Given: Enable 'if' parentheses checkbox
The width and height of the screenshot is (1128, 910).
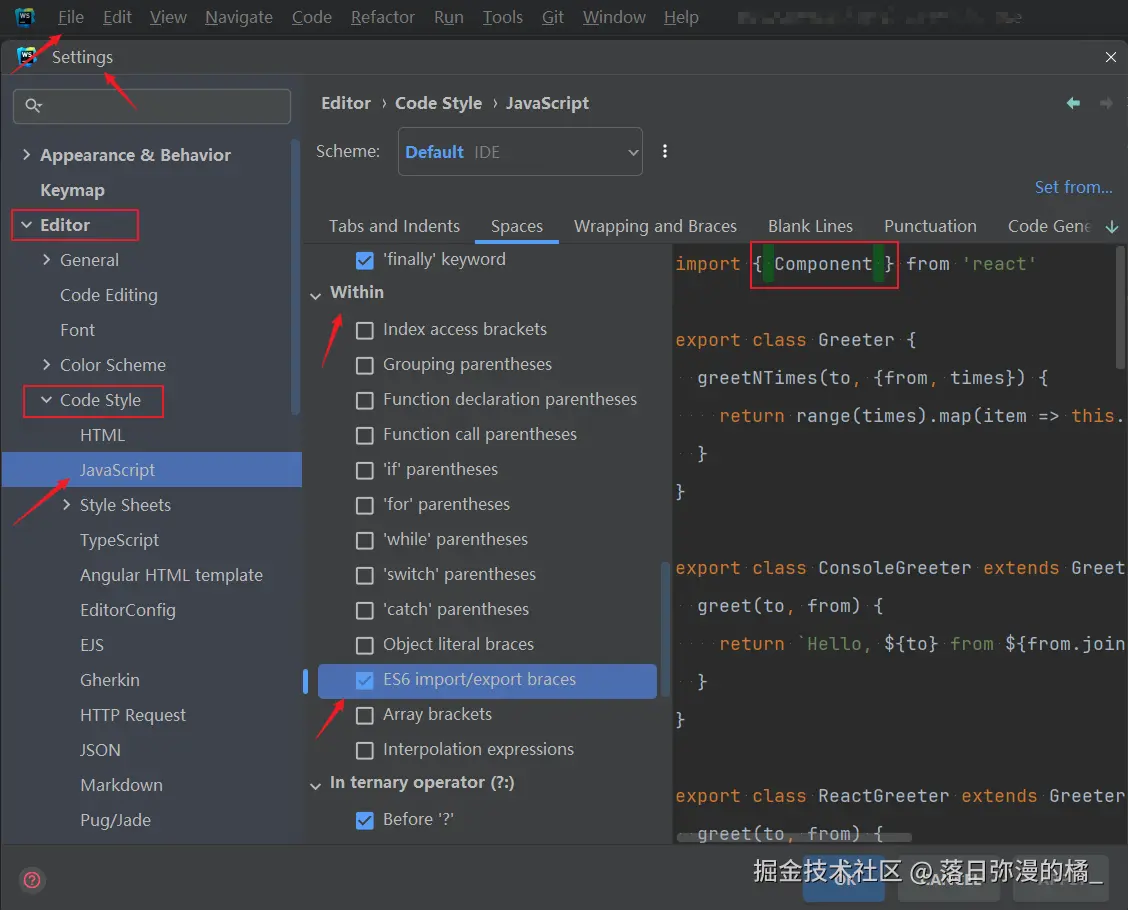Looking at the screenshot, I should click(x=365, y=470).
